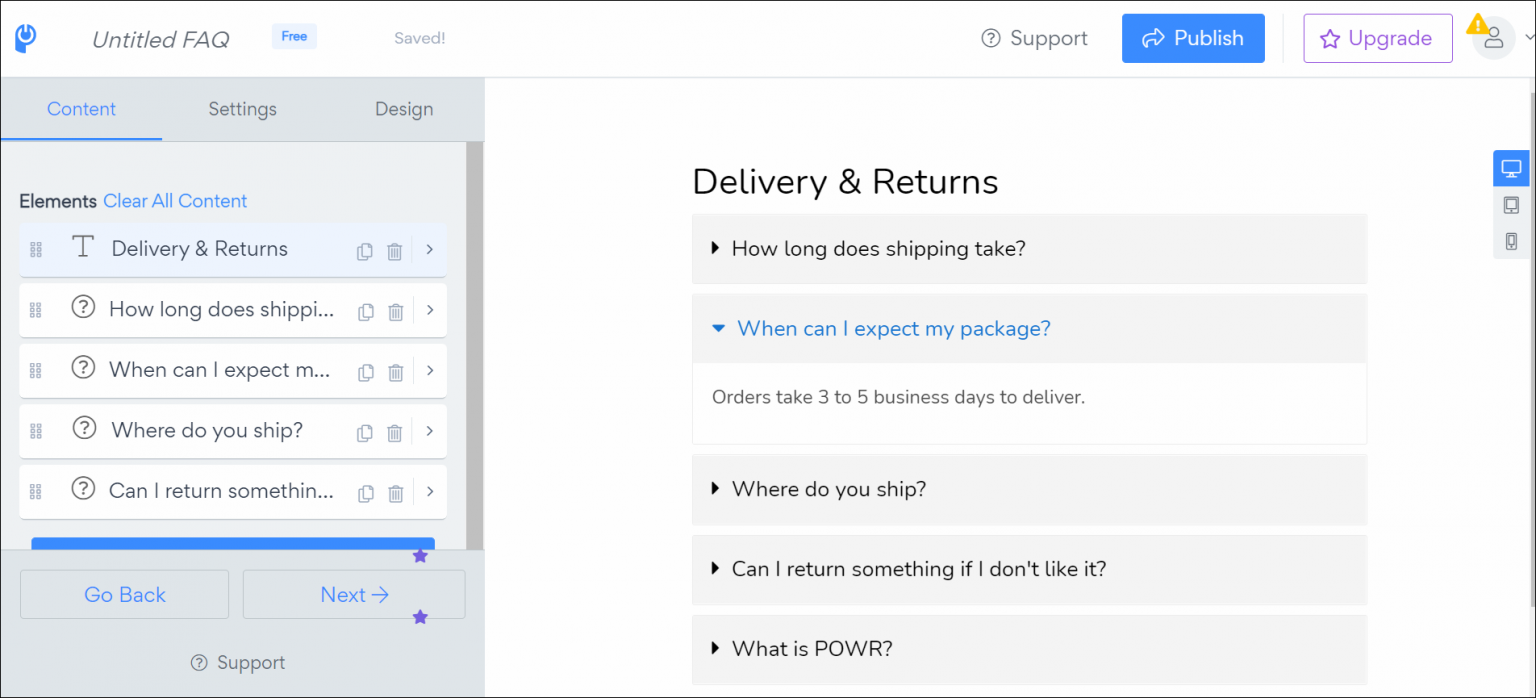Copy the 'Can I return something' element

tap(366, 493)
